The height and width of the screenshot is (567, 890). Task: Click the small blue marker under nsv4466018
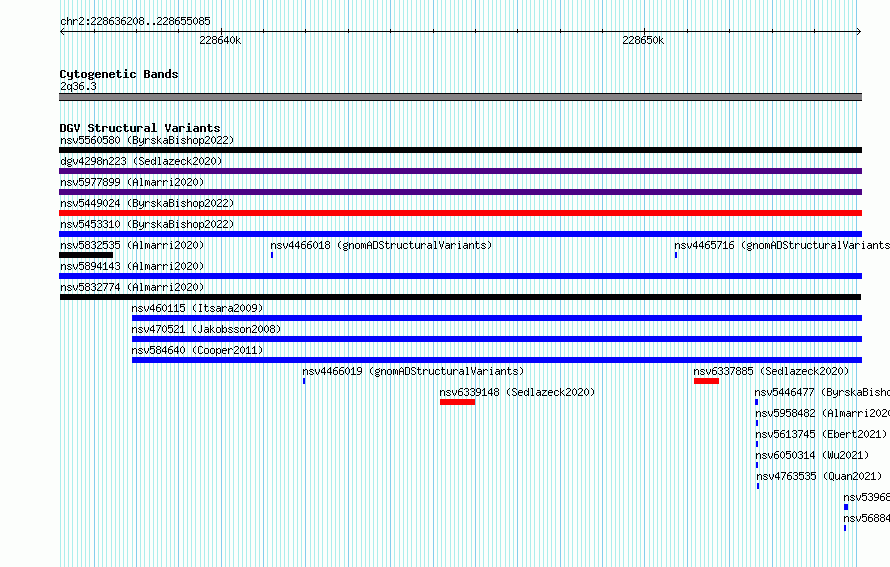click(x=272, y=255)
